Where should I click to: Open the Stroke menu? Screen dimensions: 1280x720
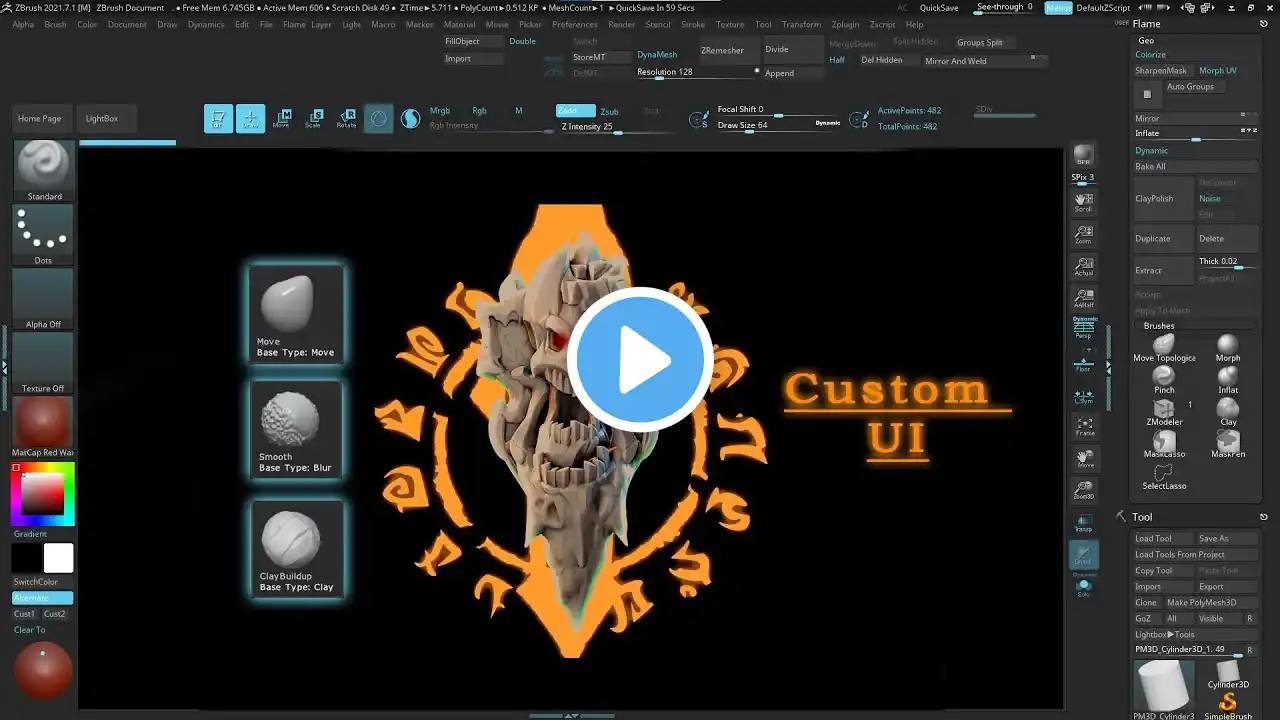pyautogui.click(x=693, y=24)
